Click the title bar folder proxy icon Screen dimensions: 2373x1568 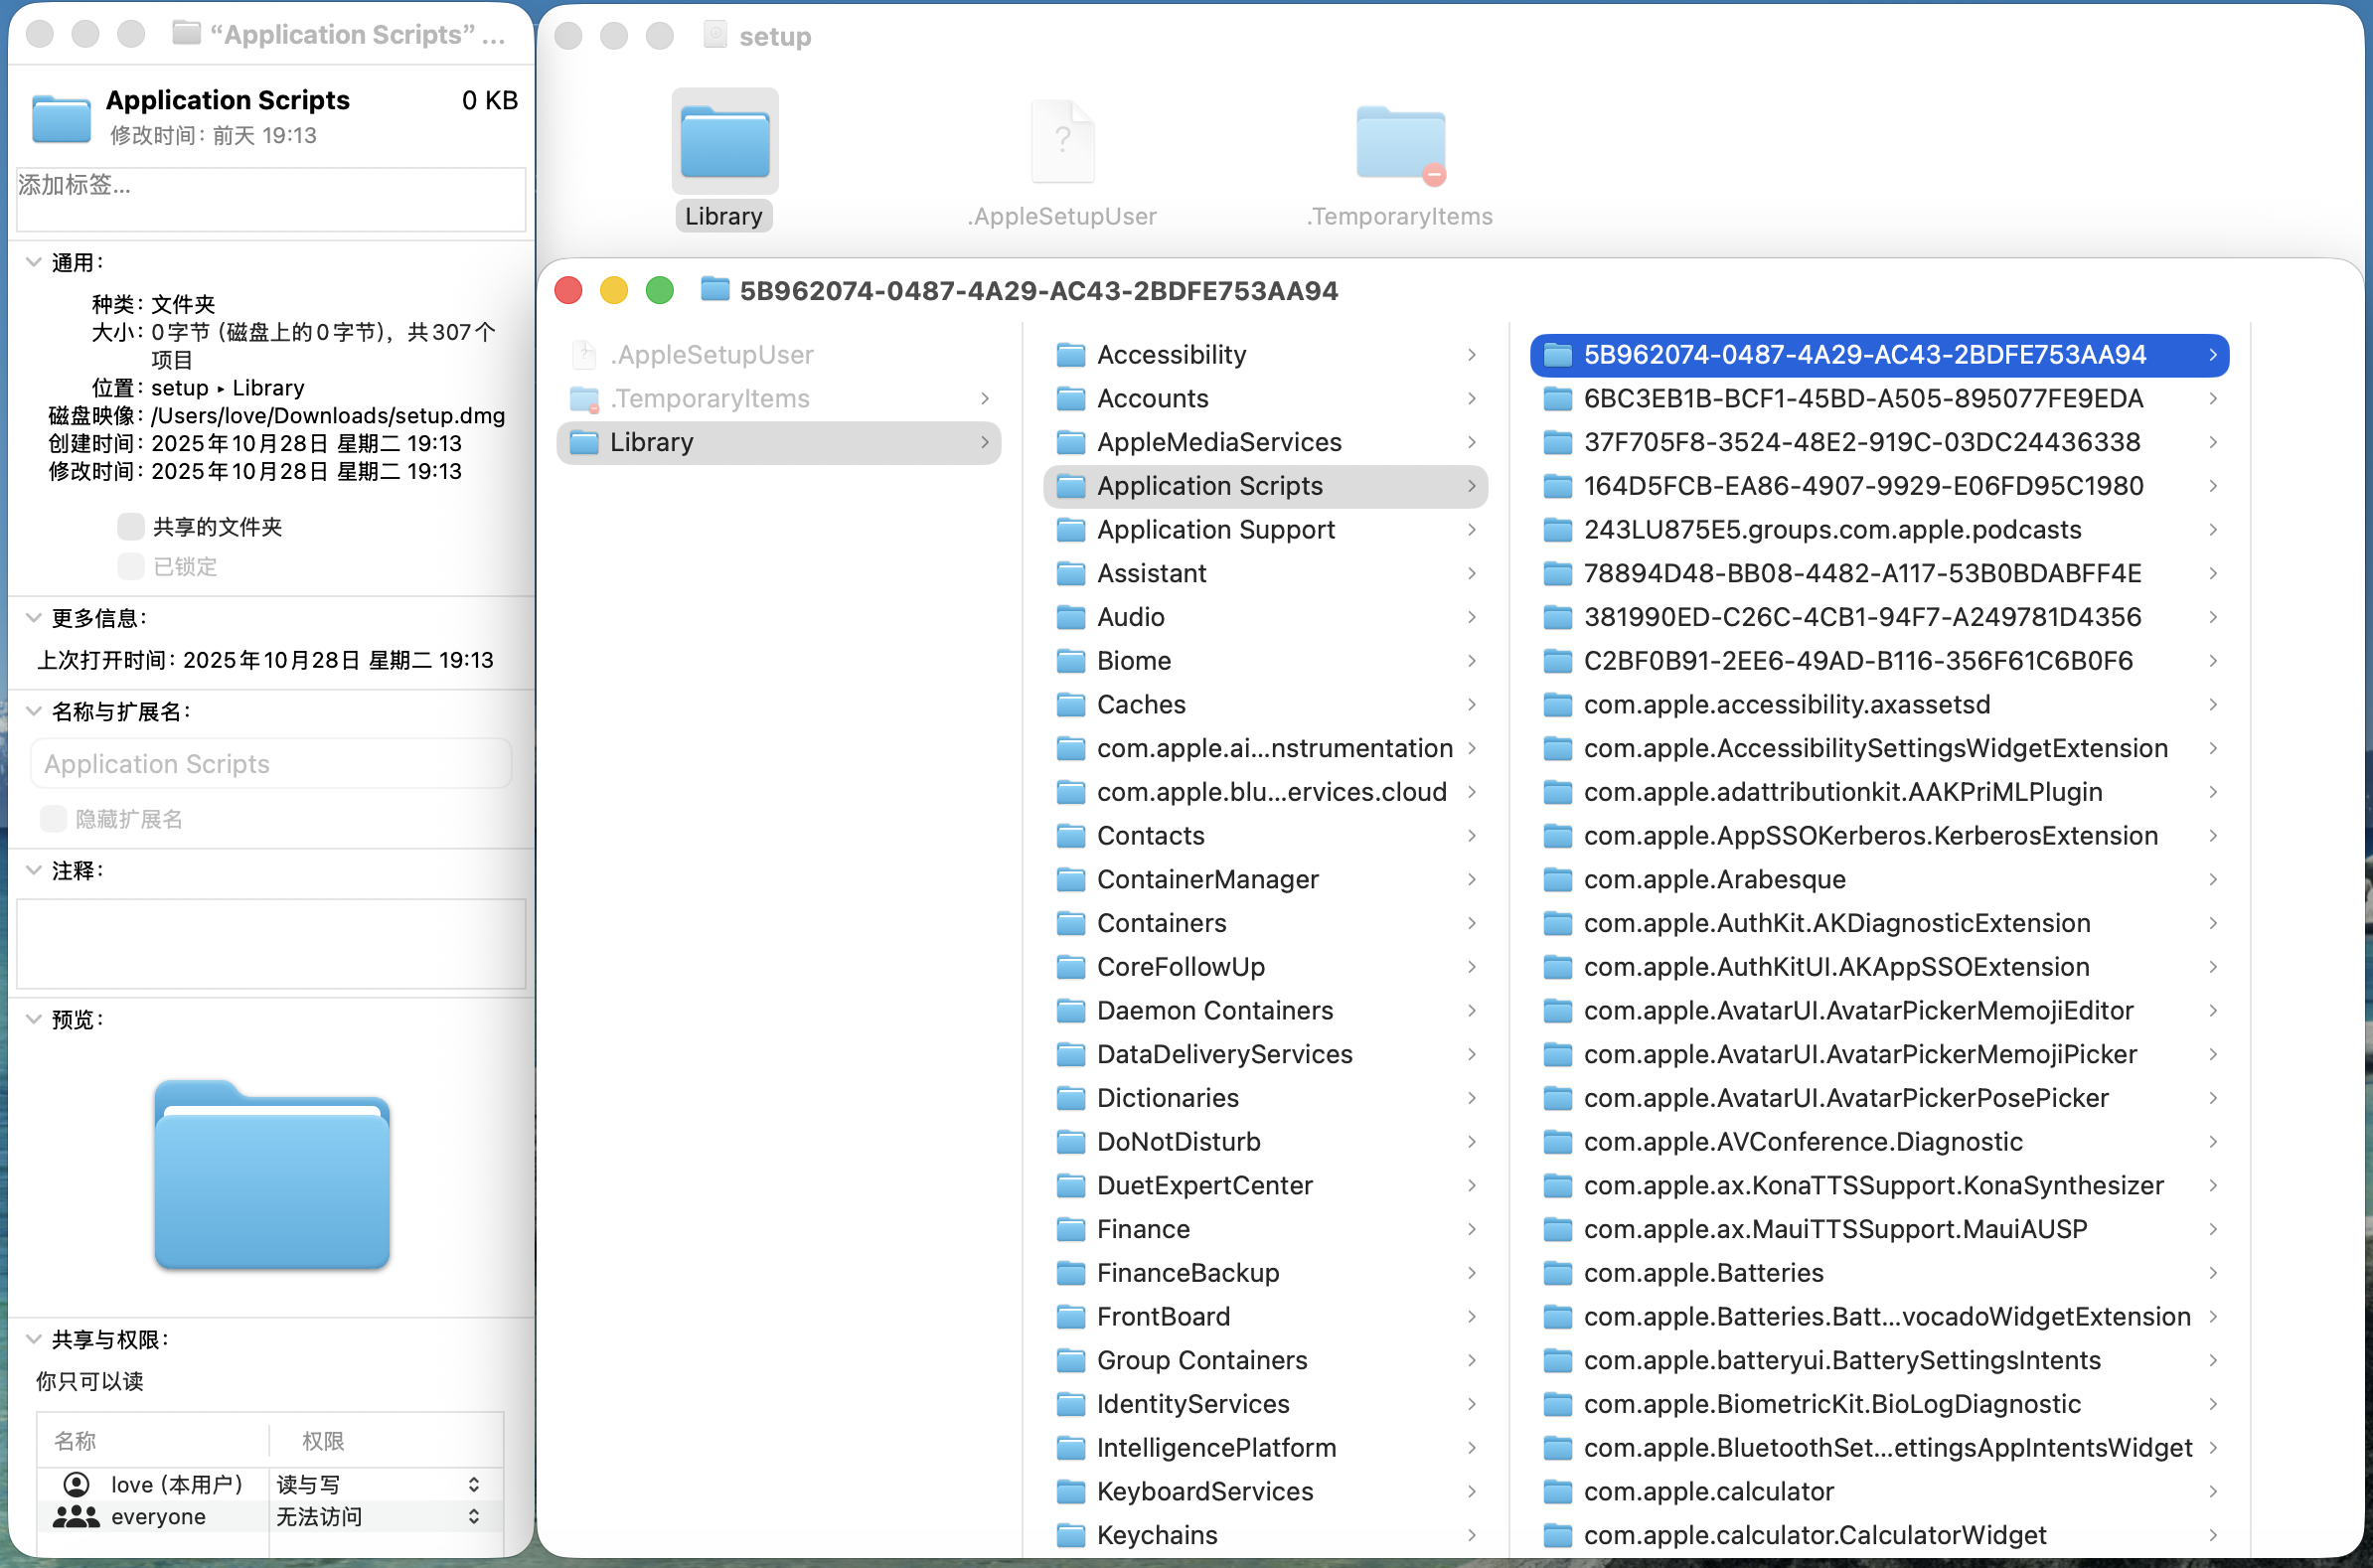click(x=714, y=290)
